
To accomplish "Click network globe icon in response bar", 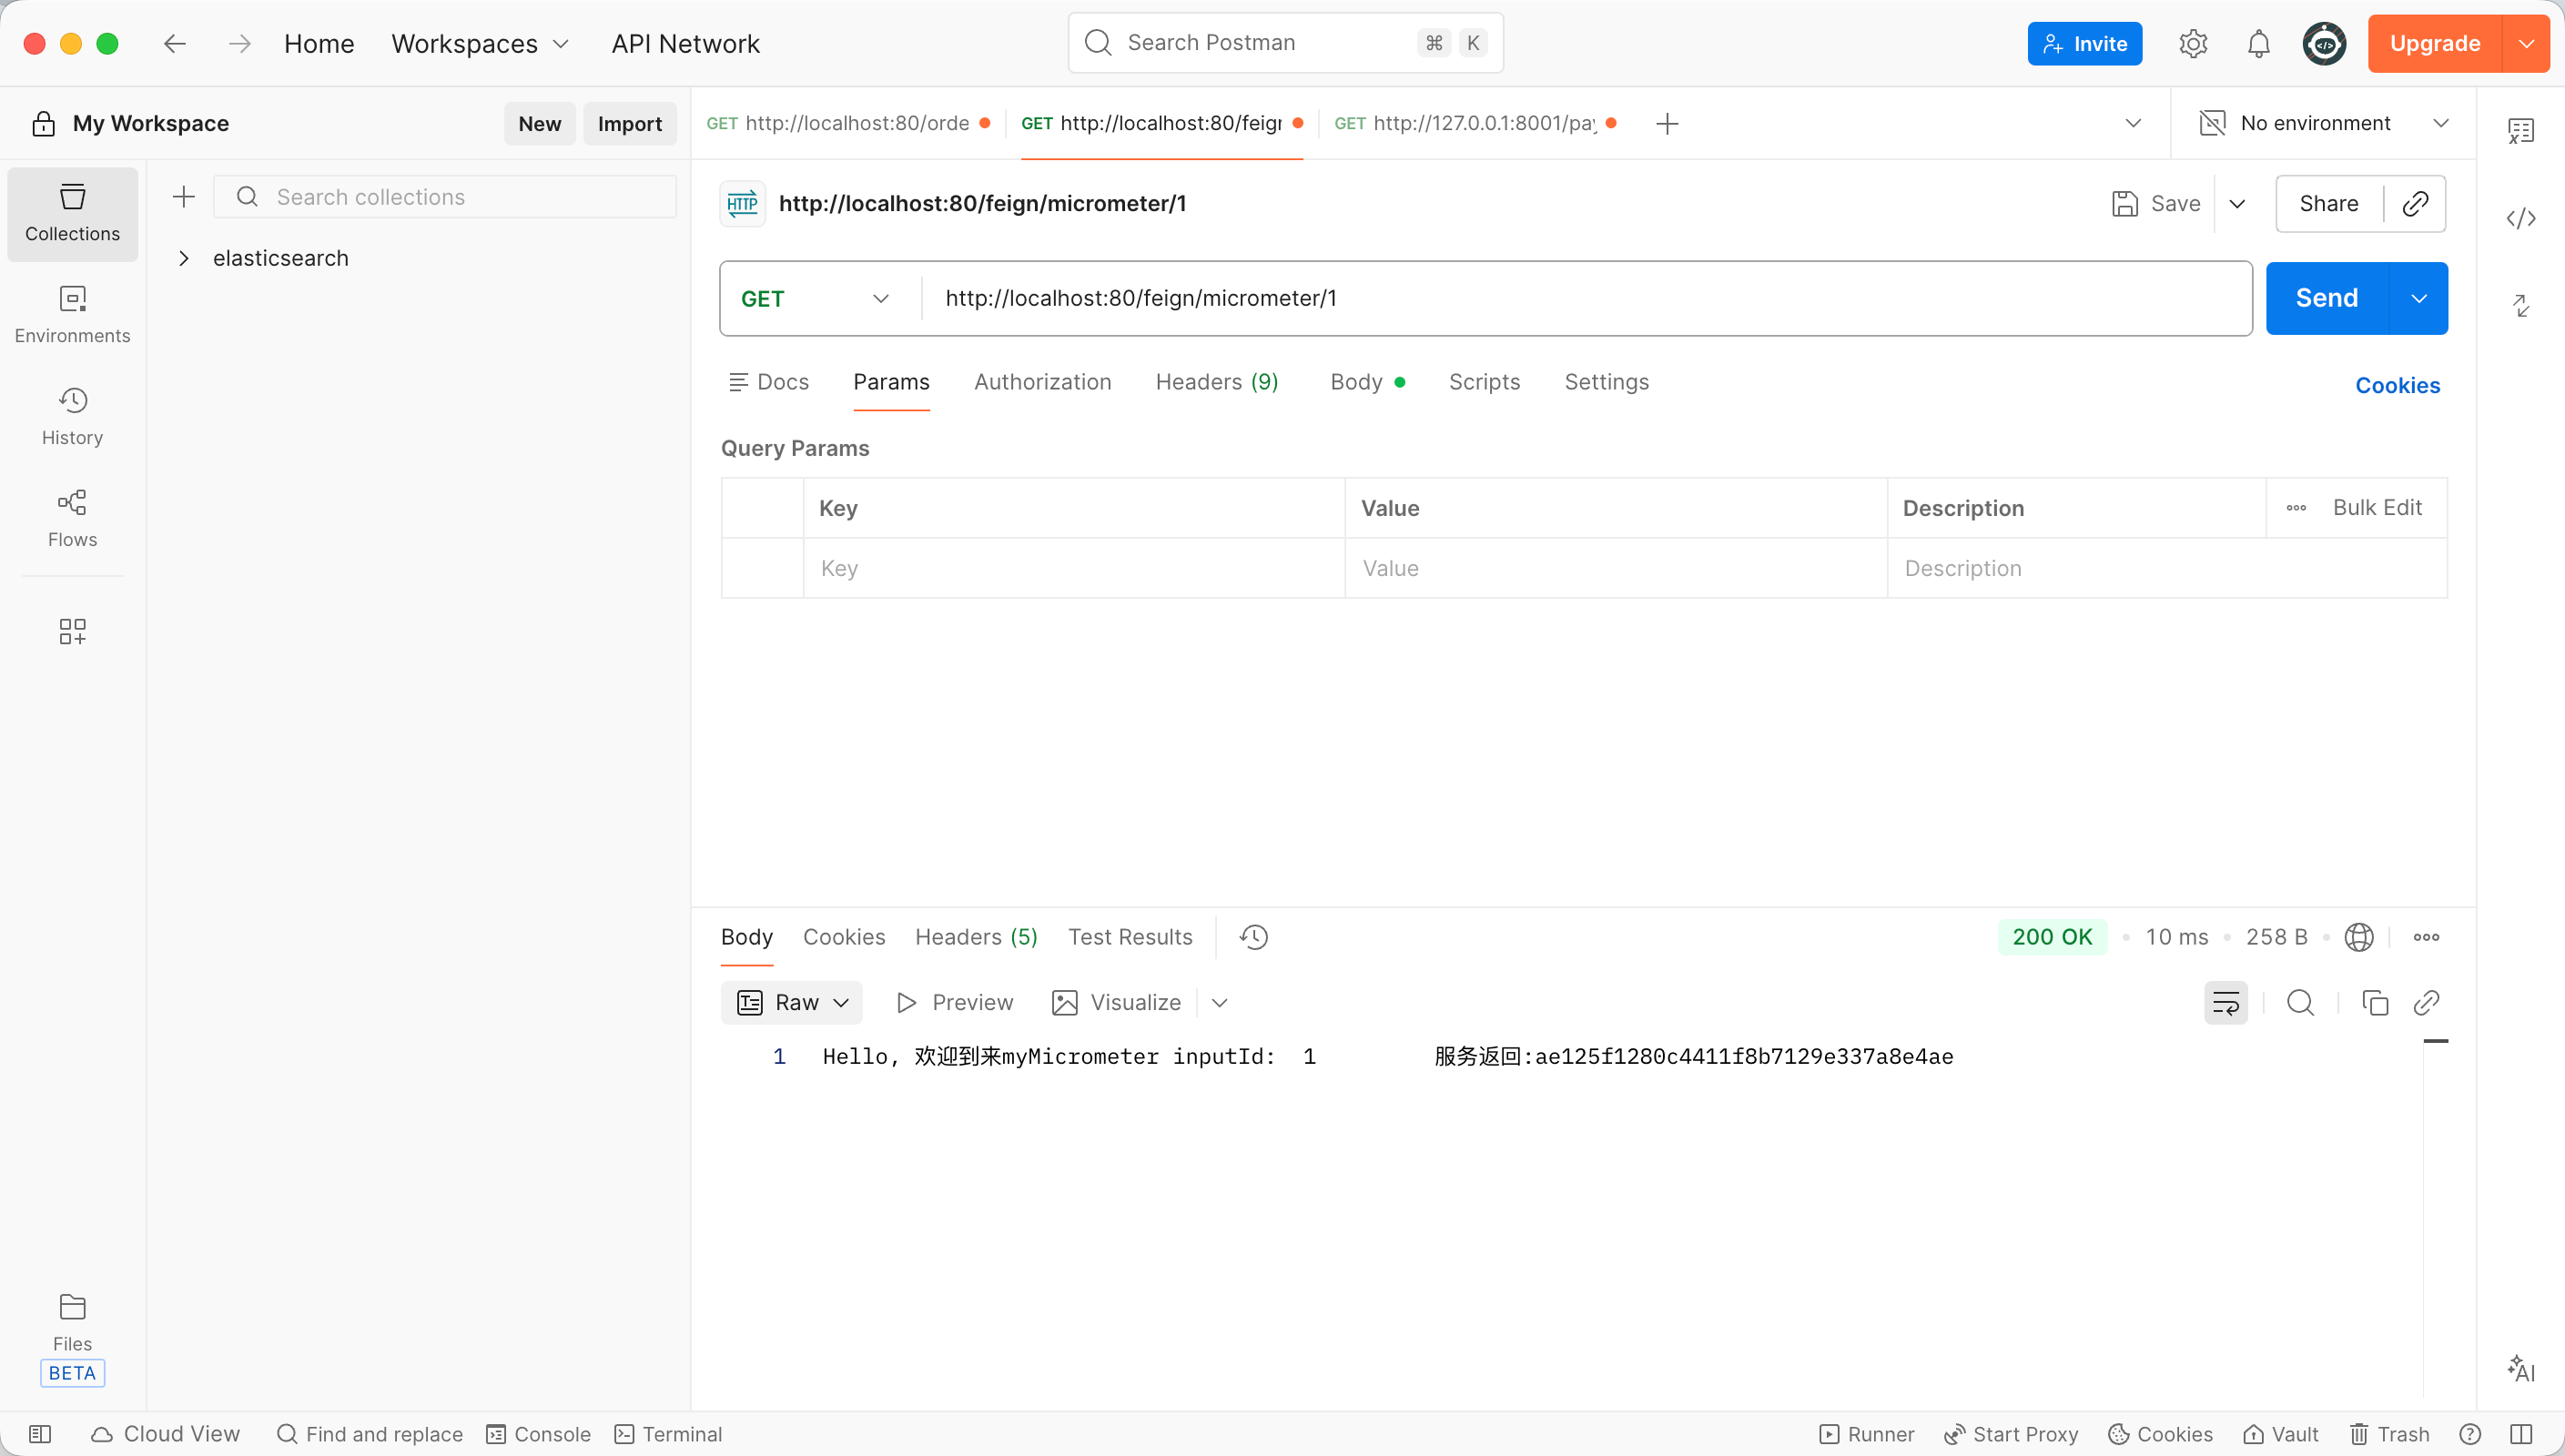I will click(x=2358, y=937).
